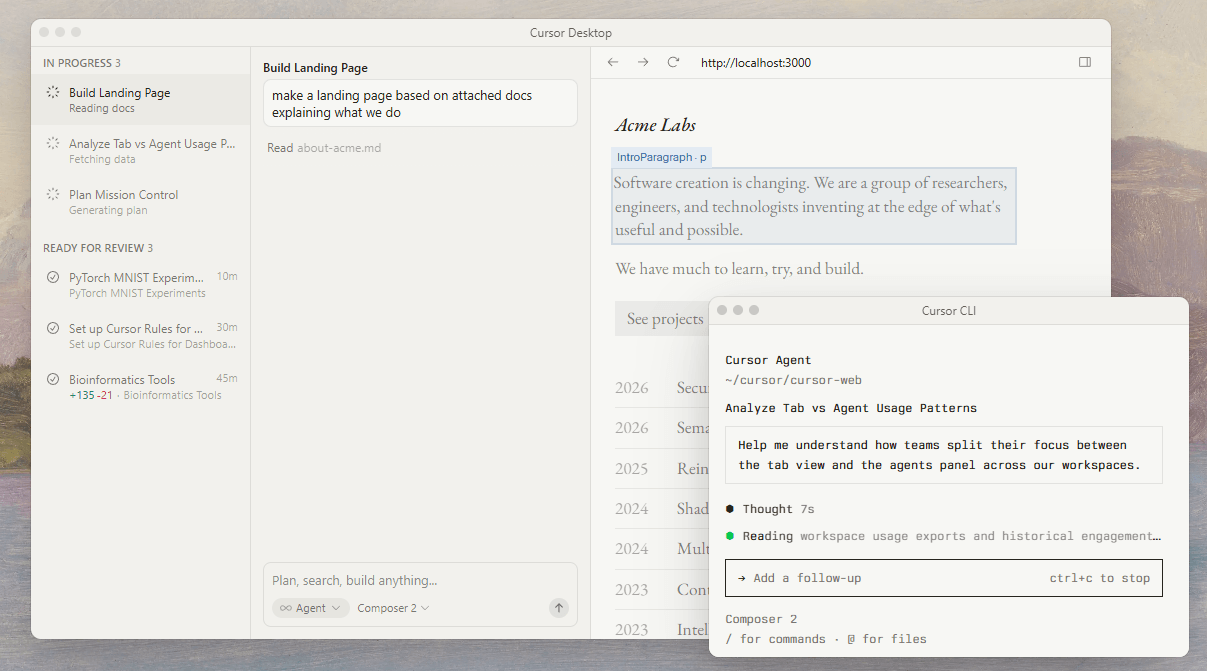Open the Composer 2 model dropdown
Image resolution: width=1207 pixels, height=671 pixels.
coord(393,607)
